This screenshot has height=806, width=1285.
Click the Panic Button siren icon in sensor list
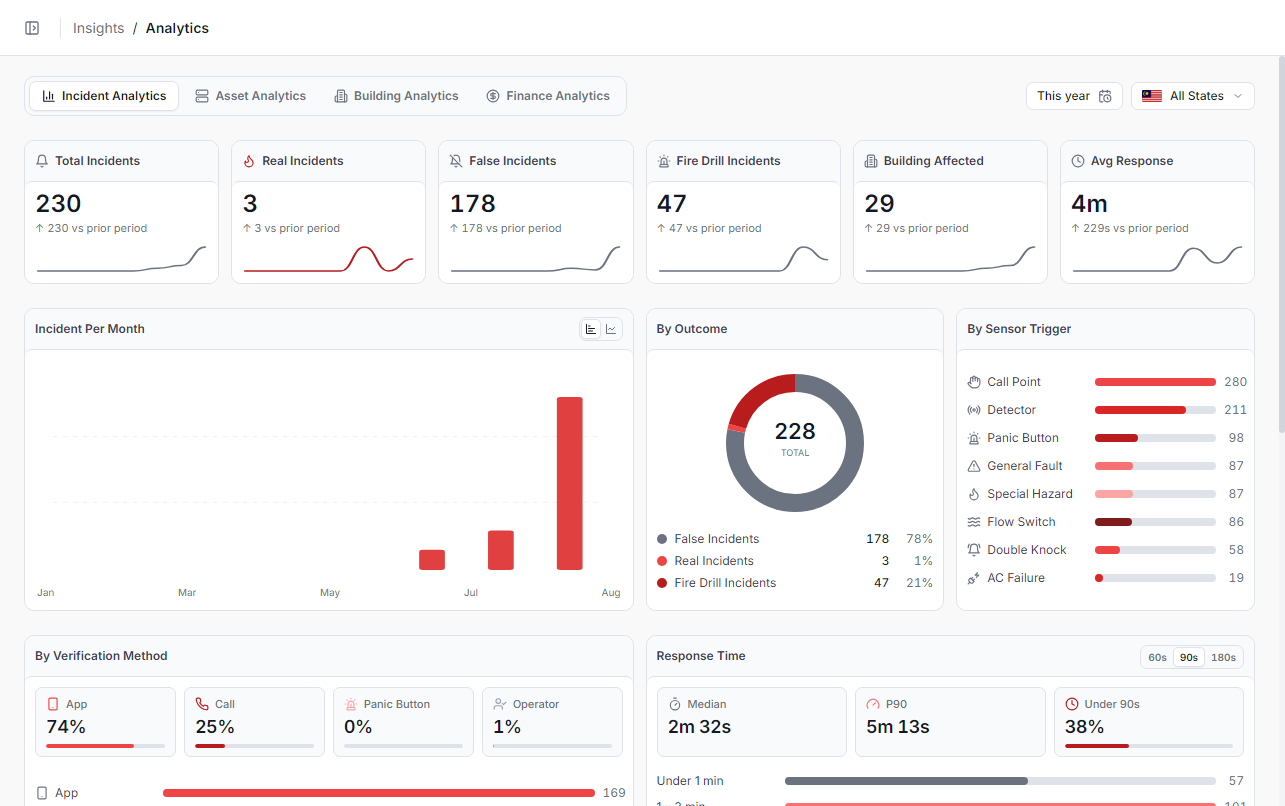(x=974, y=438)
